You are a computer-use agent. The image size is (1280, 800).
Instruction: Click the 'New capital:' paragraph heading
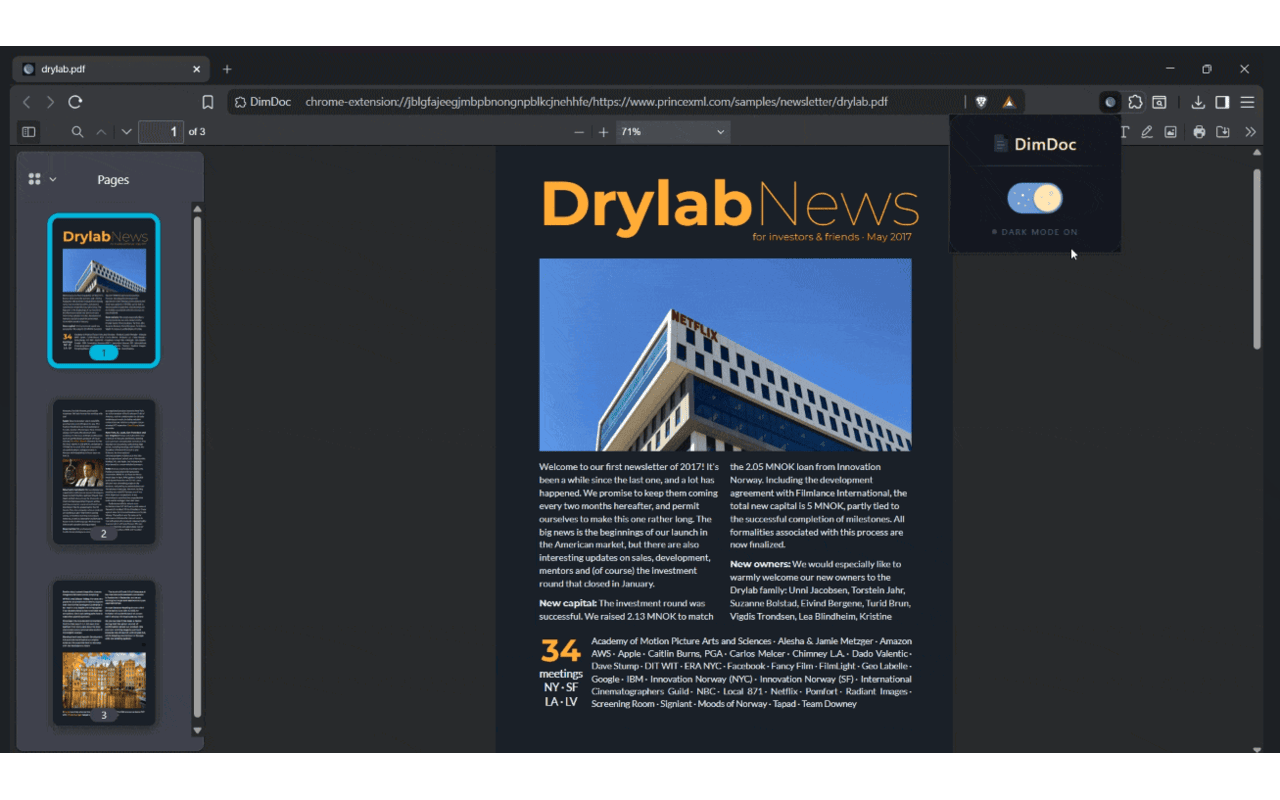[567, 603]
